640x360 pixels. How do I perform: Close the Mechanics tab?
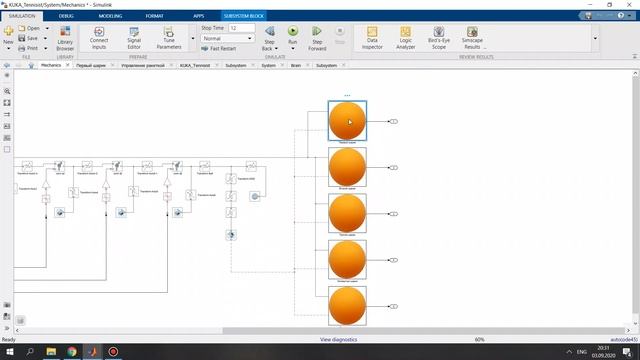click(68, 65)
